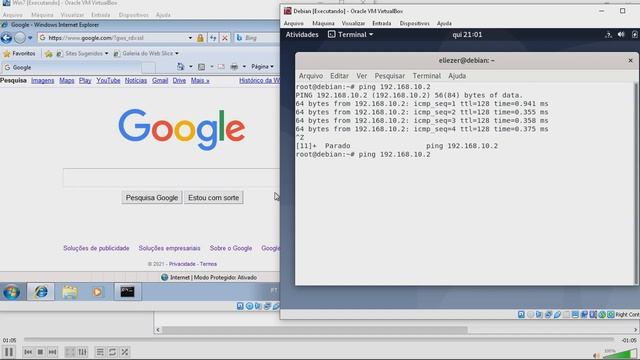
Task: Expand the address bar URL dropdown
Action: [190, 38]
